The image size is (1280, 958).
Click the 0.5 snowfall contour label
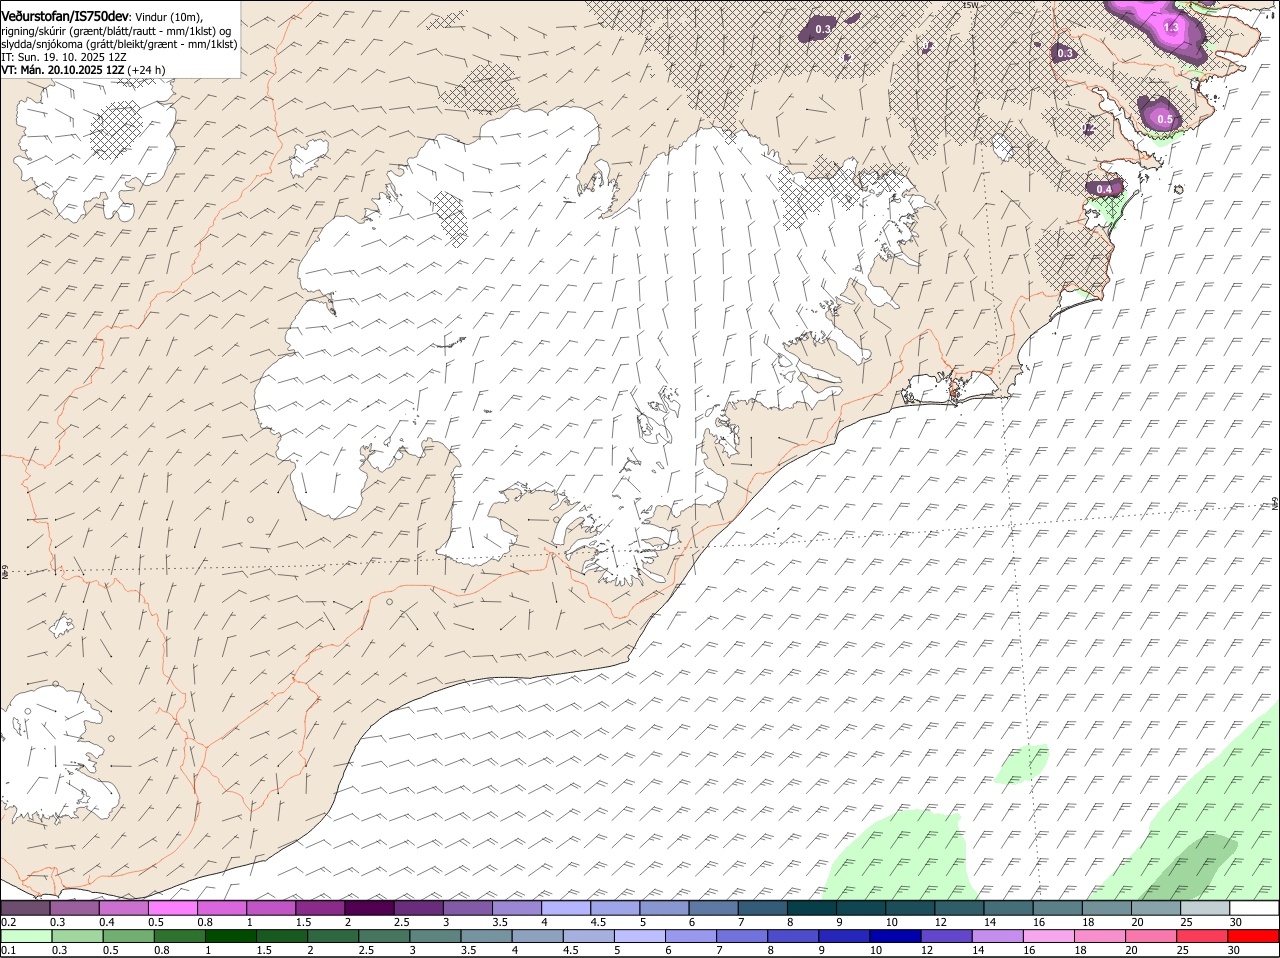[1165, 119]
